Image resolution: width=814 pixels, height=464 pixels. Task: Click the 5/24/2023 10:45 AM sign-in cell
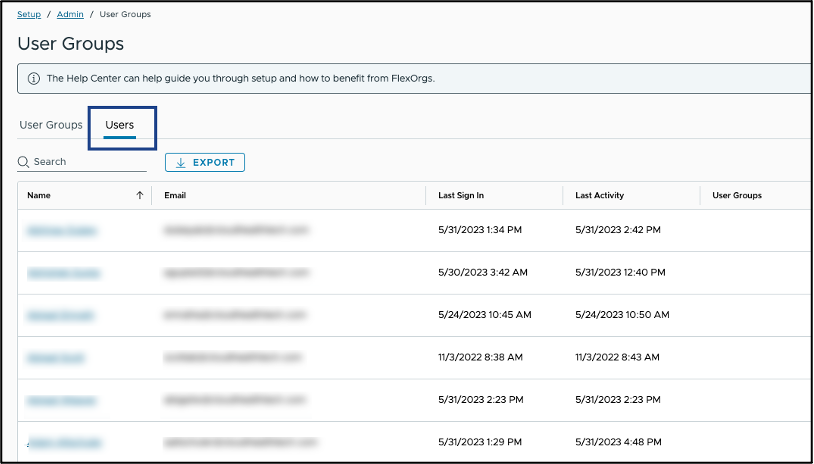coord(485,315)
